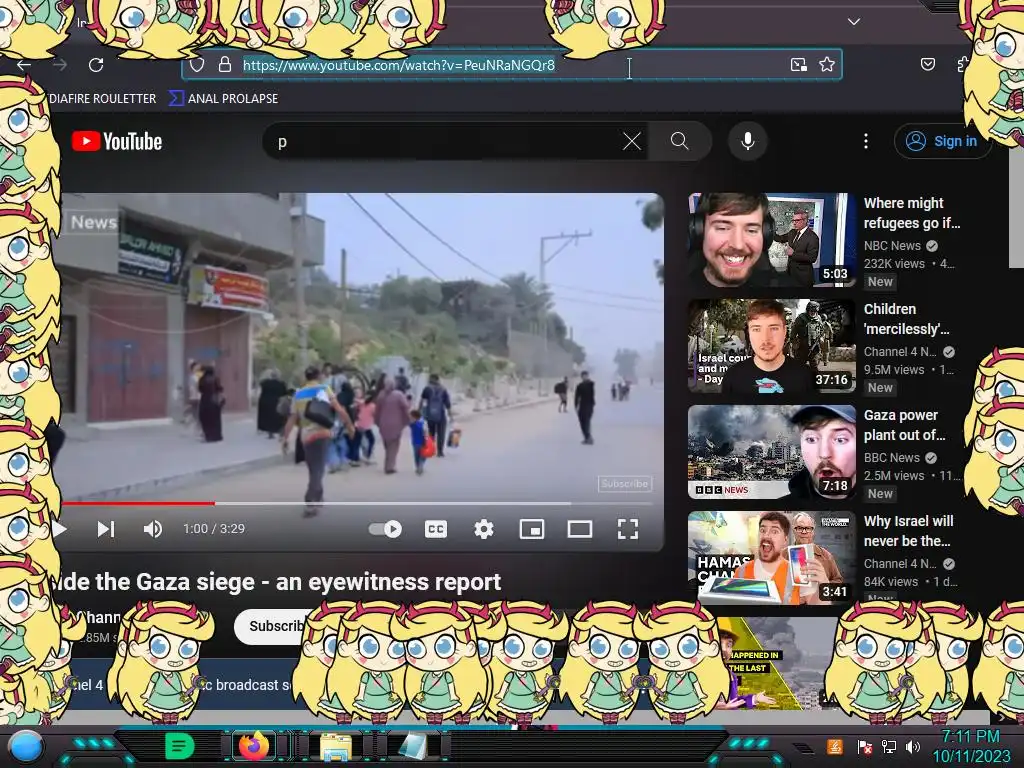Viewport: 1024px width, 768px height.
Task: Start voice search with the microphone
Action: coord(748,141)
